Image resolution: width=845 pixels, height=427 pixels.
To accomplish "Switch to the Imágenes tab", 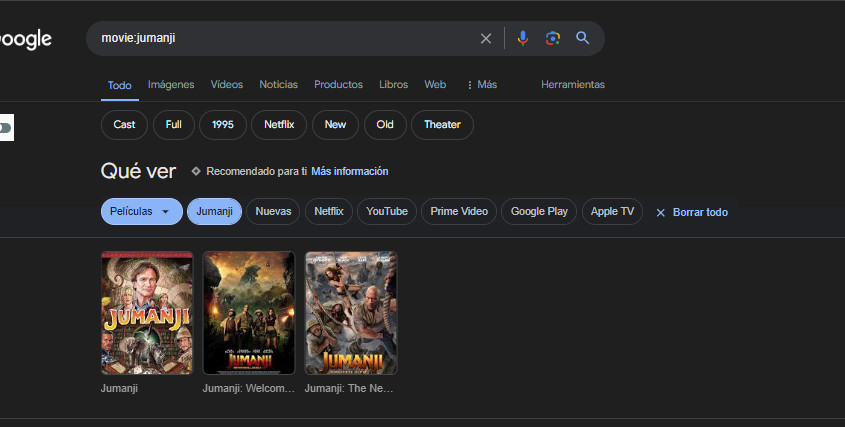I will [x=171, y=85].
